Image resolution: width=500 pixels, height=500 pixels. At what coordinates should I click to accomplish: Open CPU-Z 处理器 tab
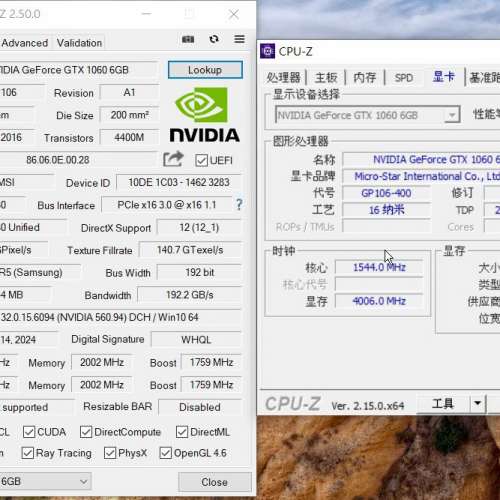(x=283, y=77)
